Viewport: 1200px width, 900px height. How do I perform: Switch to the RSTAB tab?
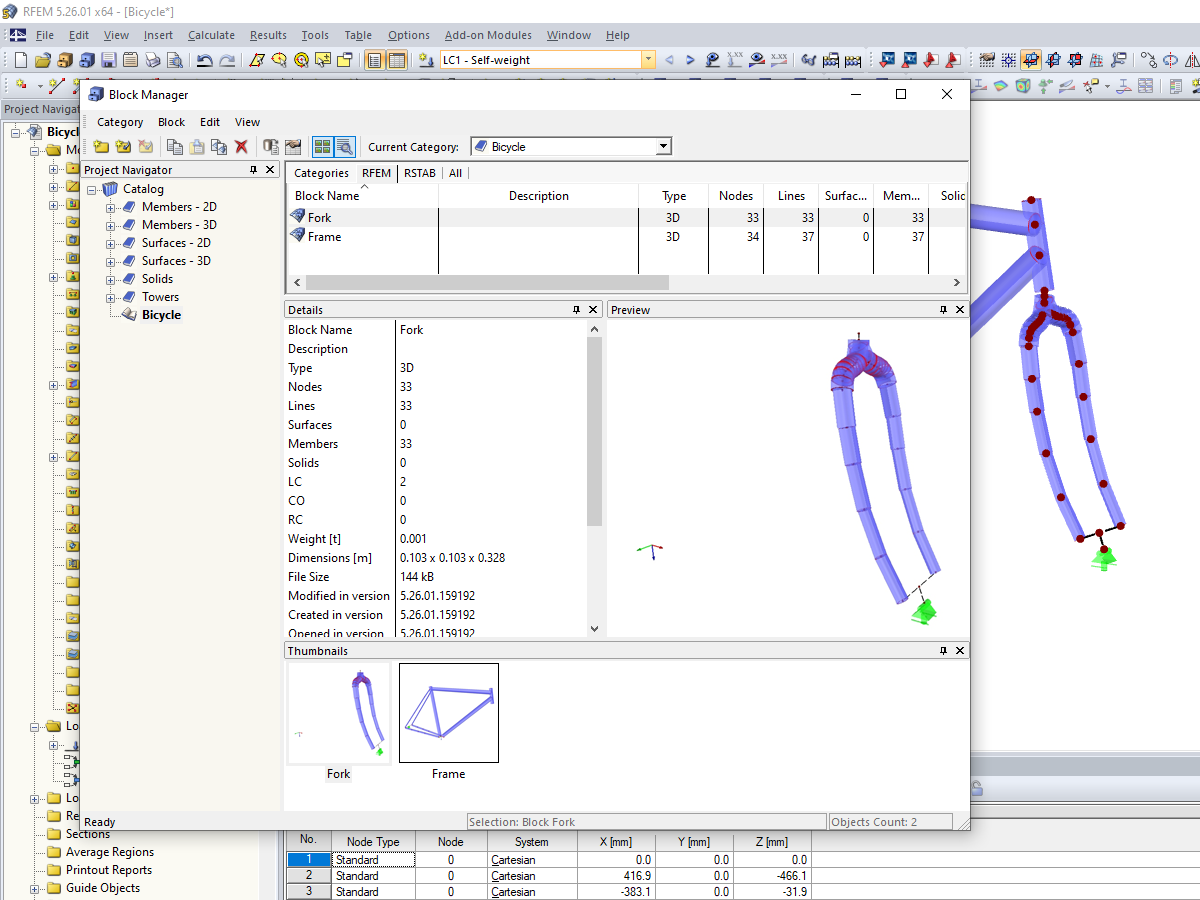[x=420, y=173]
